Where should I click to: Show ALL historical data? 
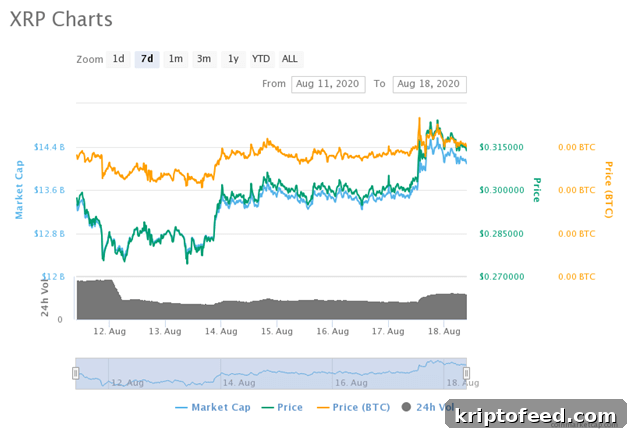coord(290,59)
